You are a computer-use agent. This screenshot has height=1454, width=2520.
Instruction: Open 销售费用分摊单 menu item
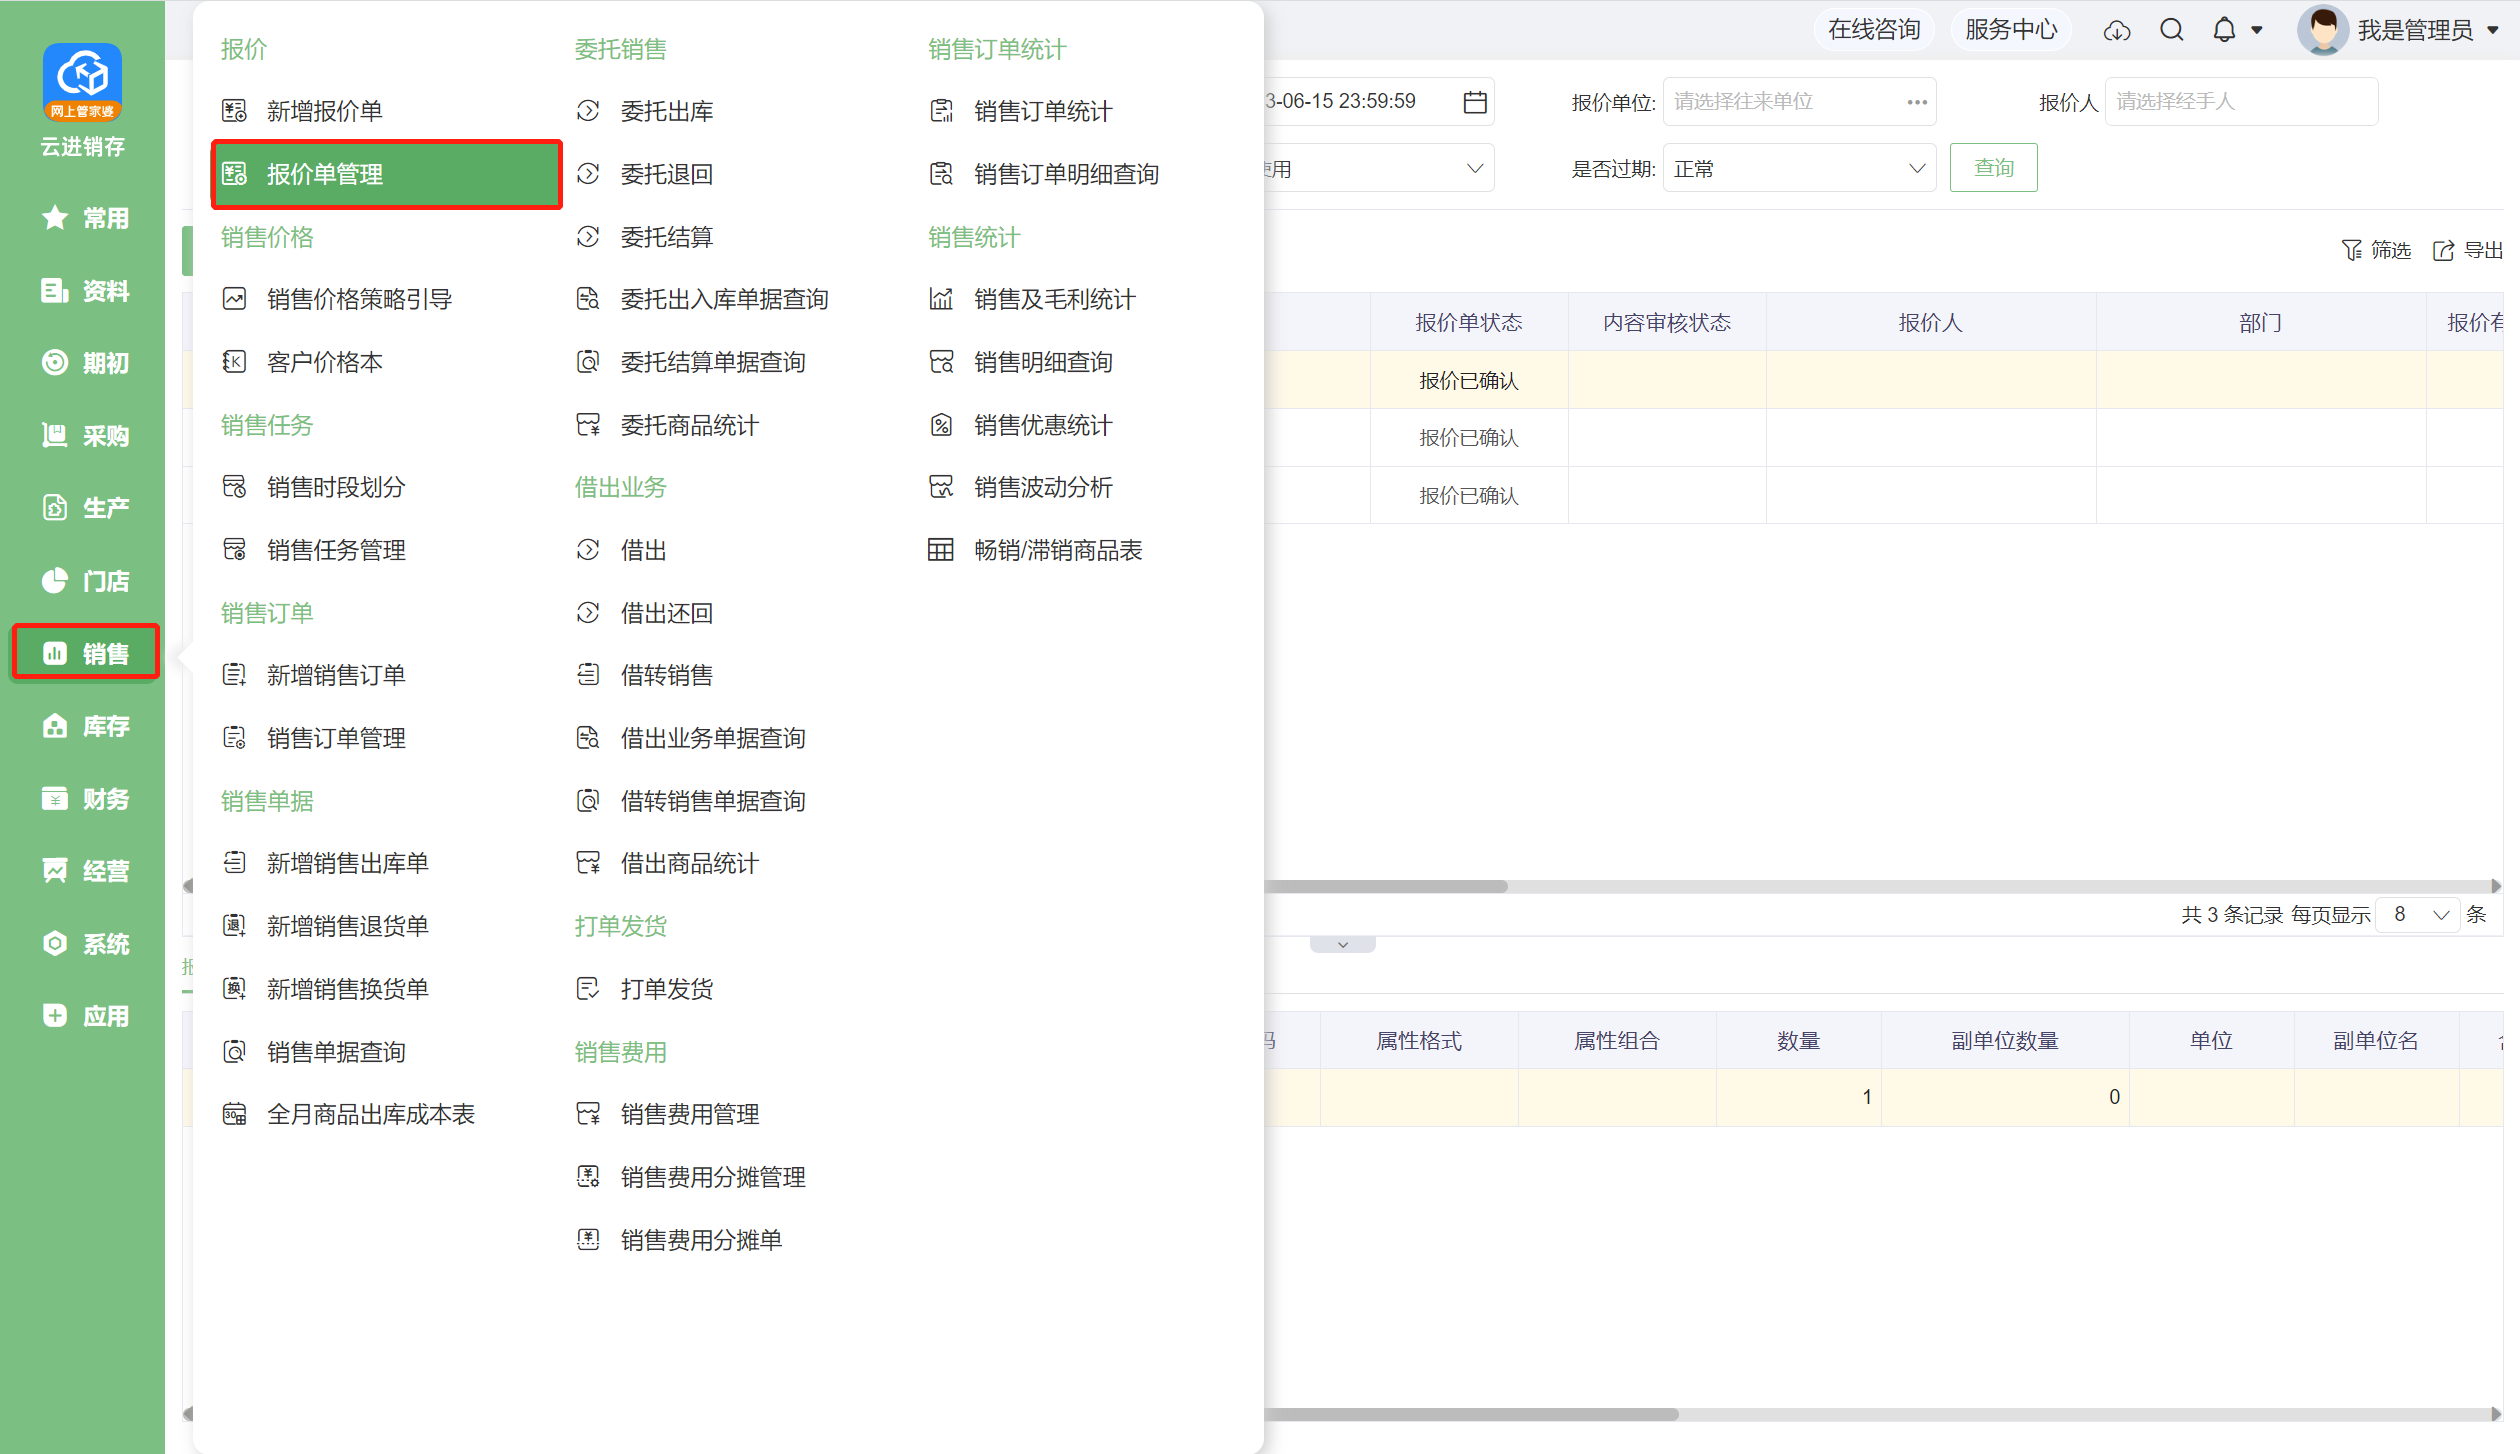pos(701,1240)
